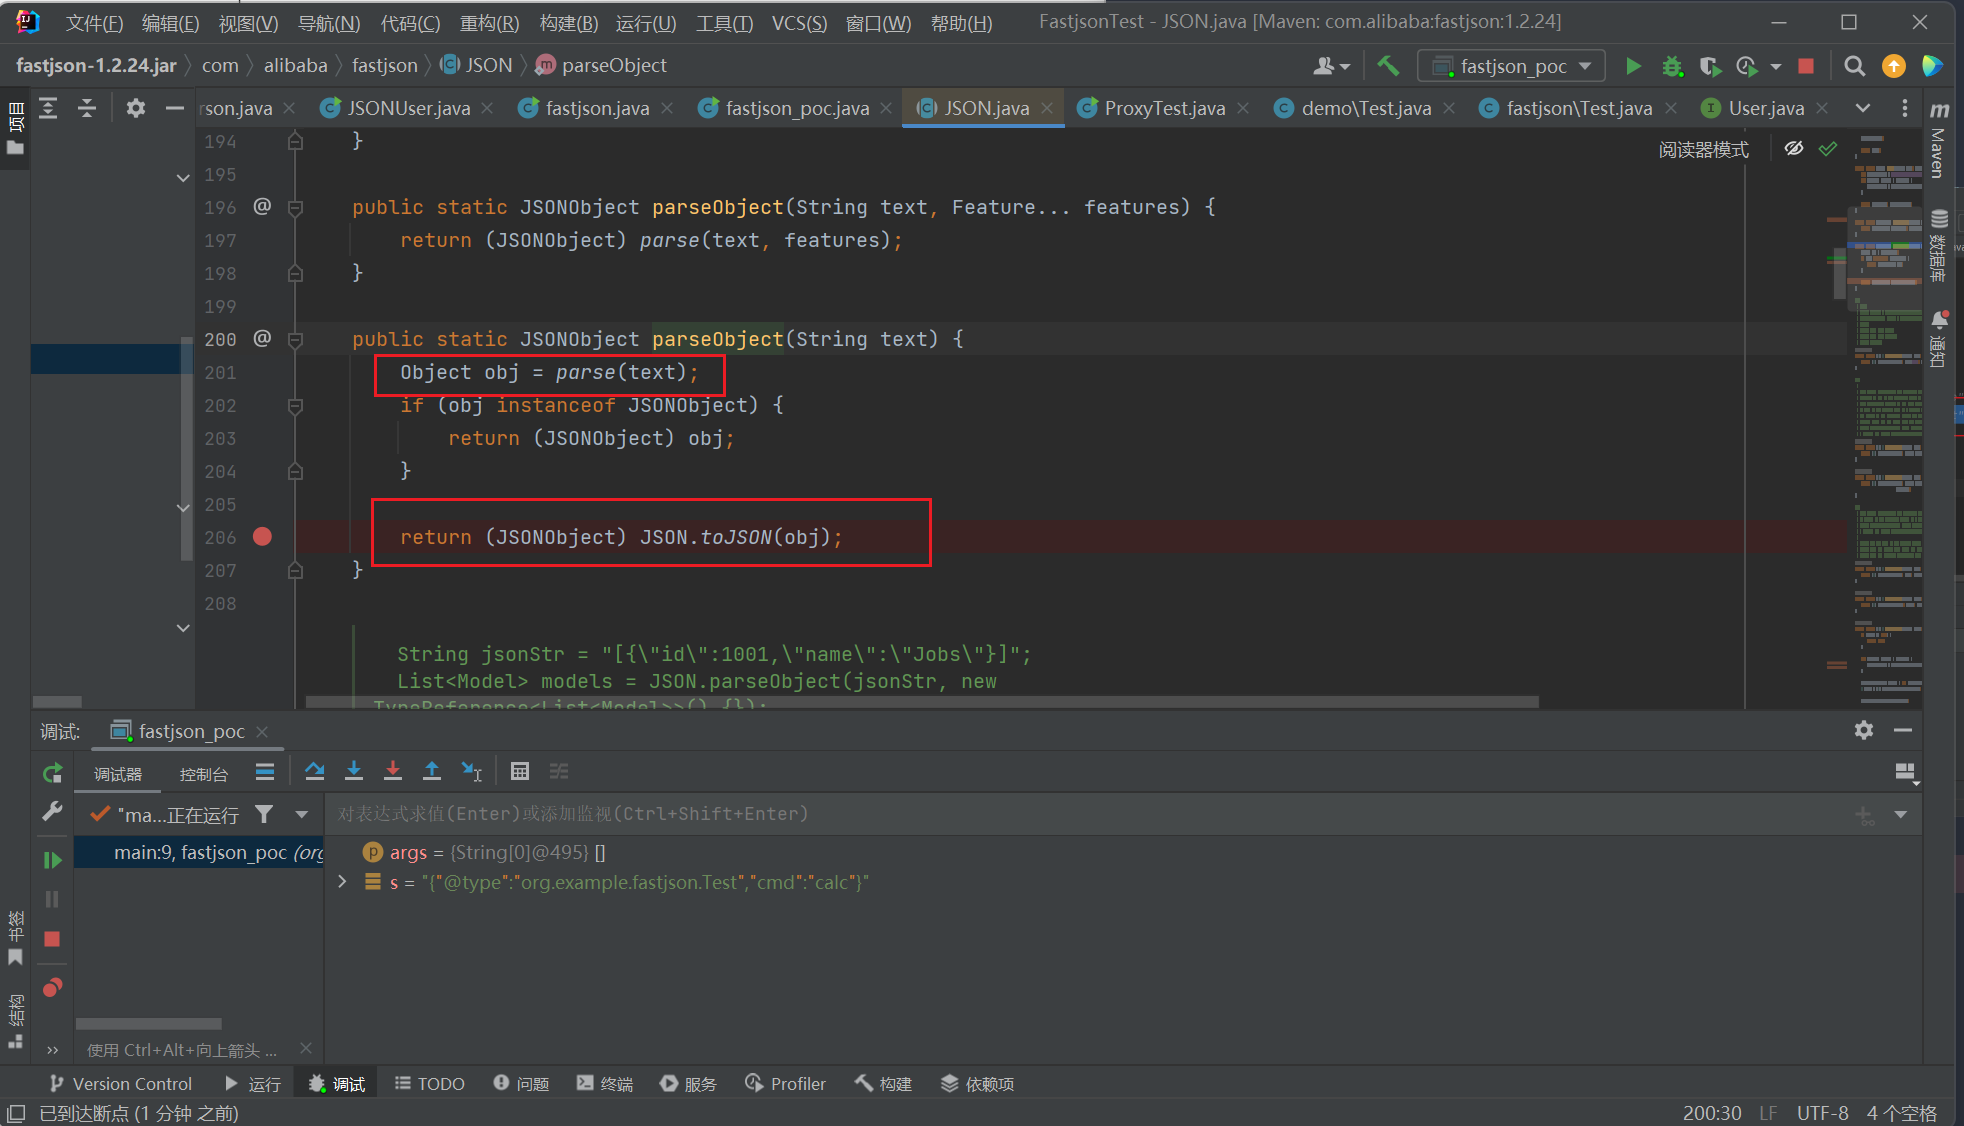Viewport: 1964px width, 1126px height.
Task: Toggle the breakpoint on line 206
Action: click(x=262, y=537)
